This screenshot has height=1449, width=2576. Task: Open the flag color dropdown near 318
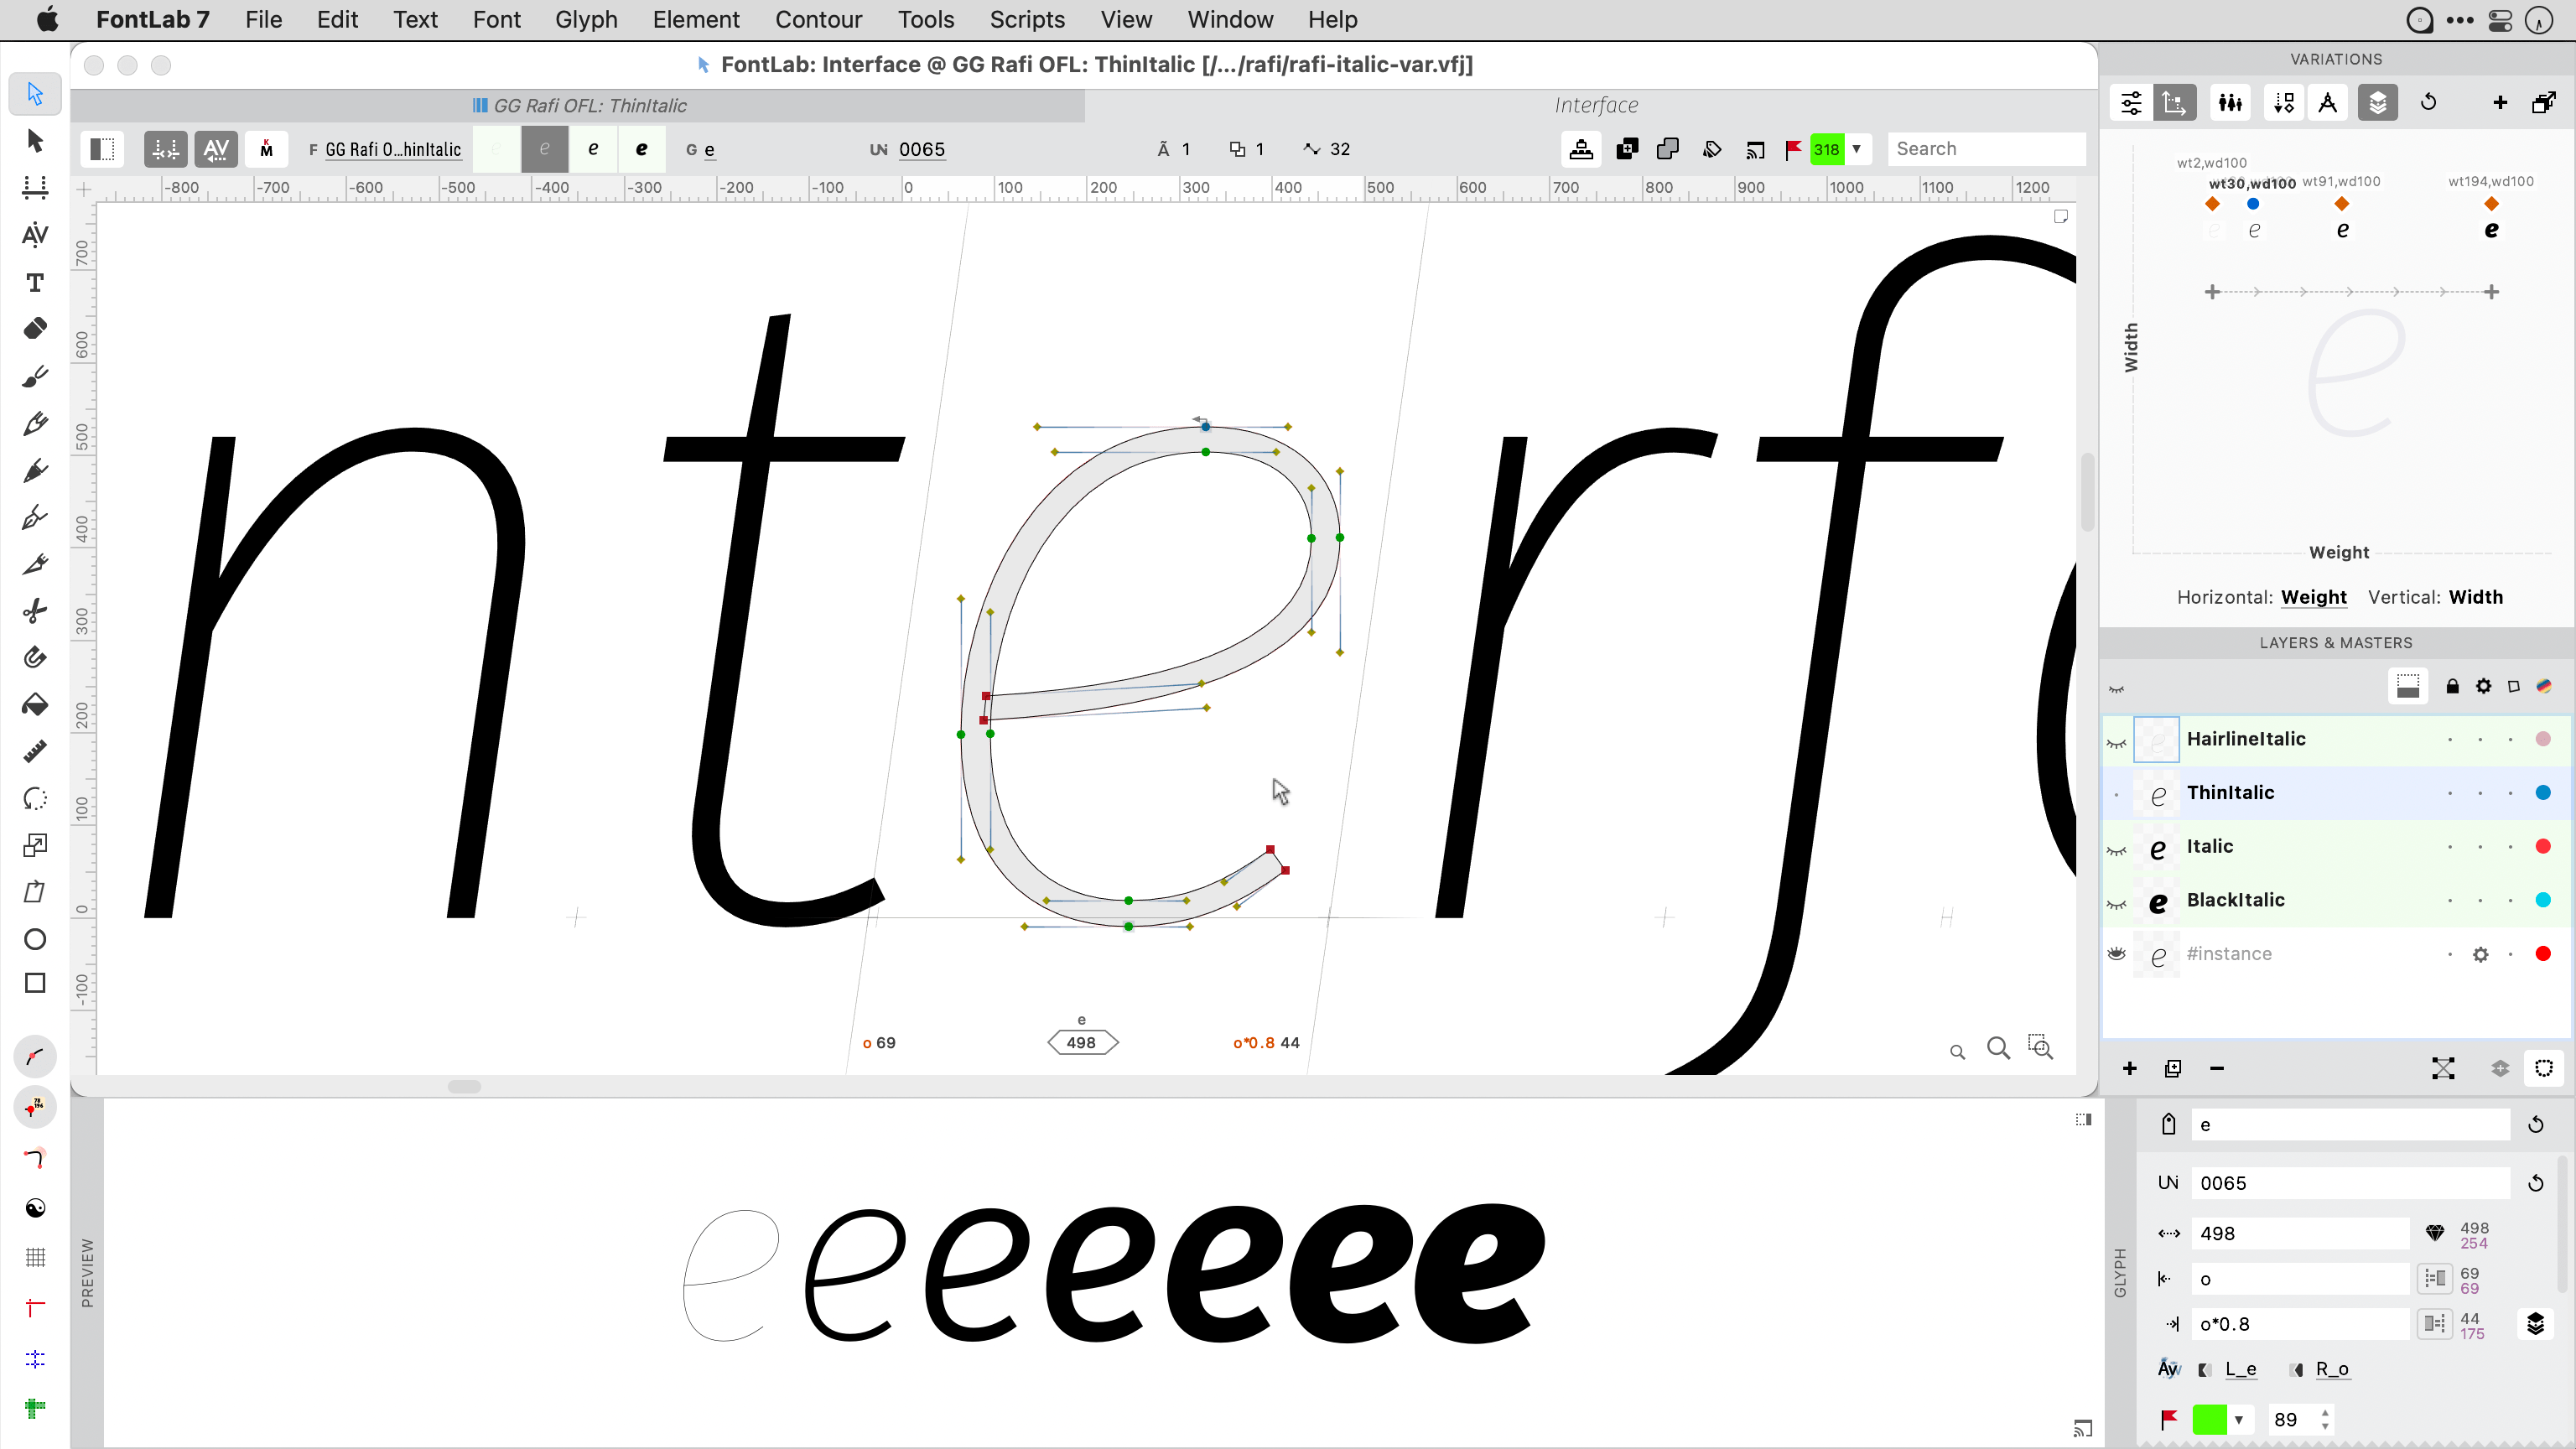(1856, 149)
